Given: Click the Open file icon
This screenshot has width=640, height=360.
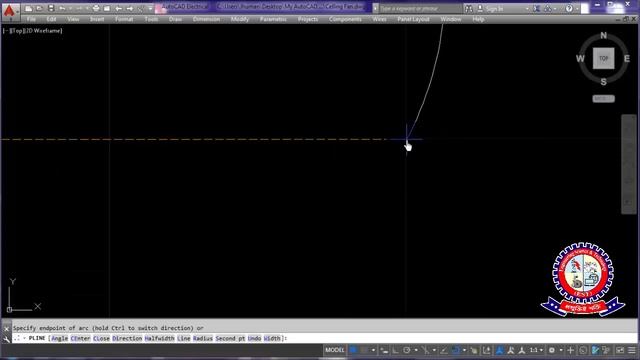Looking at the screenshot, I should point(39,8).
